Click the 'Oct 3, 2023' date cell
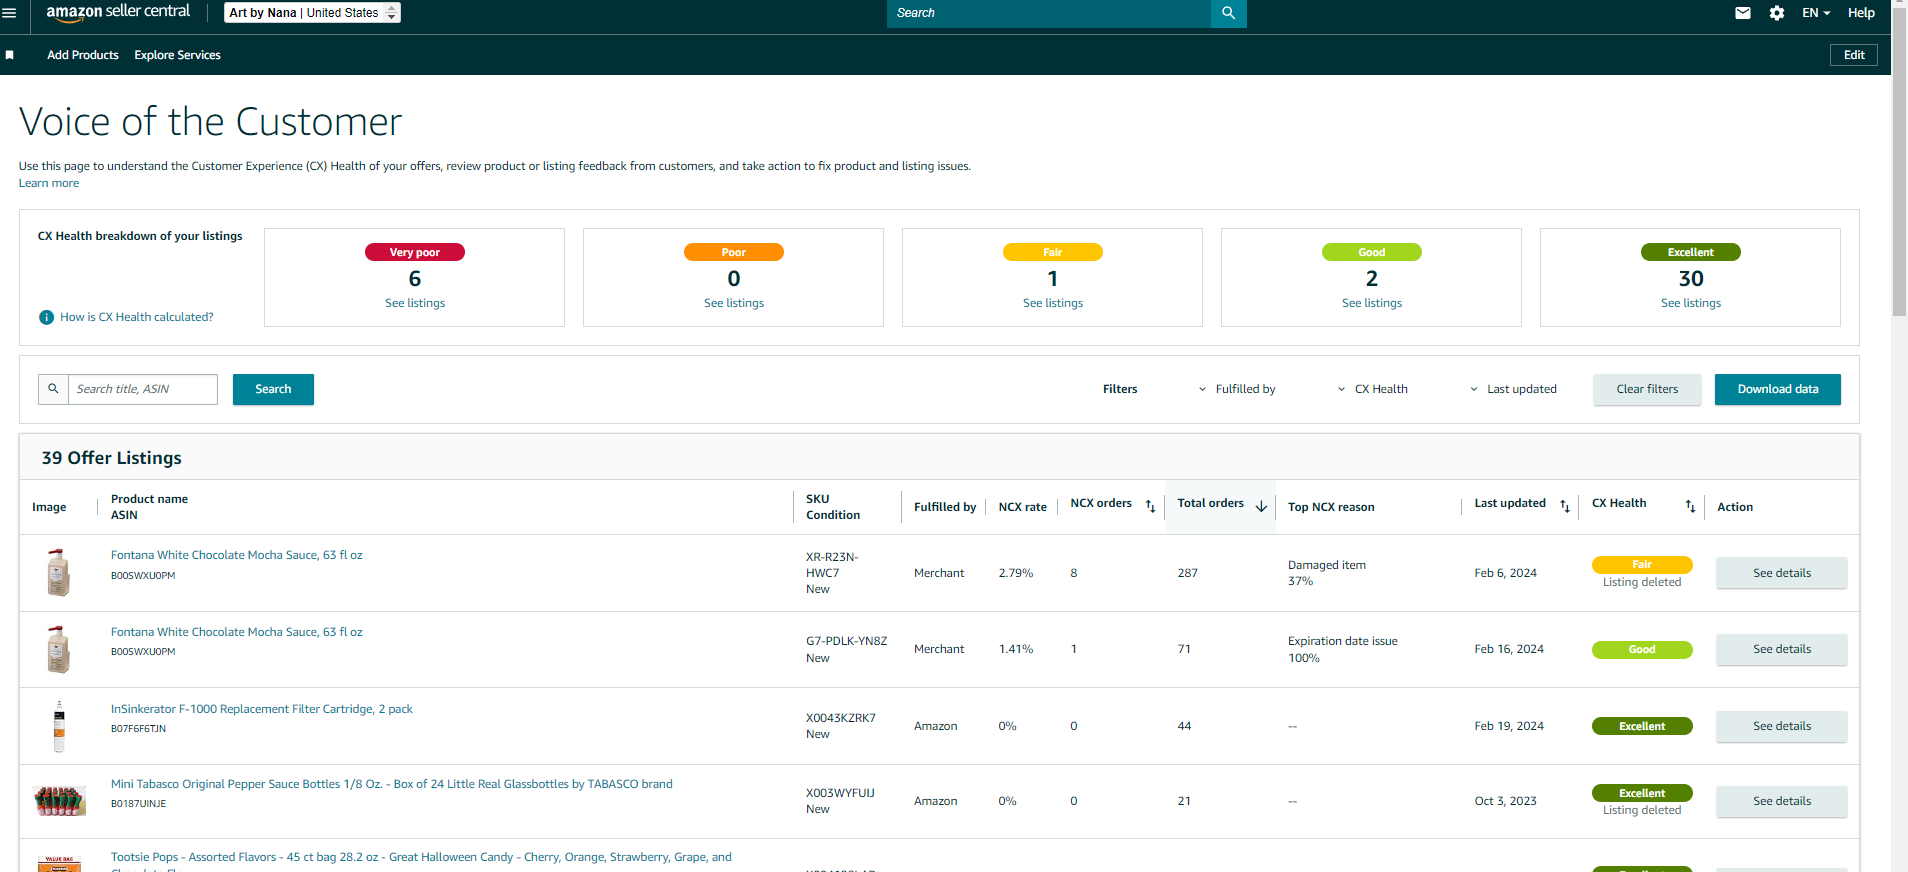This screenshot has height=872, width=1908. click(x=1505, y=801)
